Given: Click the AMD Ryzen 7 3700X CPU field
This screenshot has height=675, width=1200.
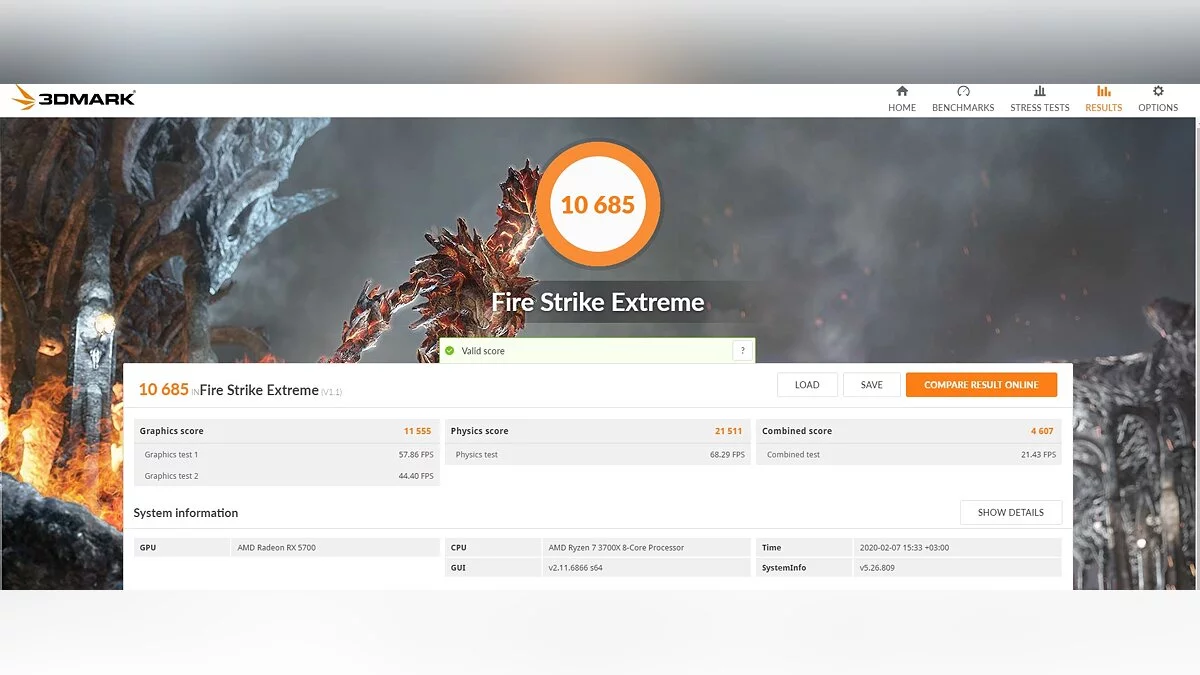Looking at the screenshot, I should click(x=646, y=548).
